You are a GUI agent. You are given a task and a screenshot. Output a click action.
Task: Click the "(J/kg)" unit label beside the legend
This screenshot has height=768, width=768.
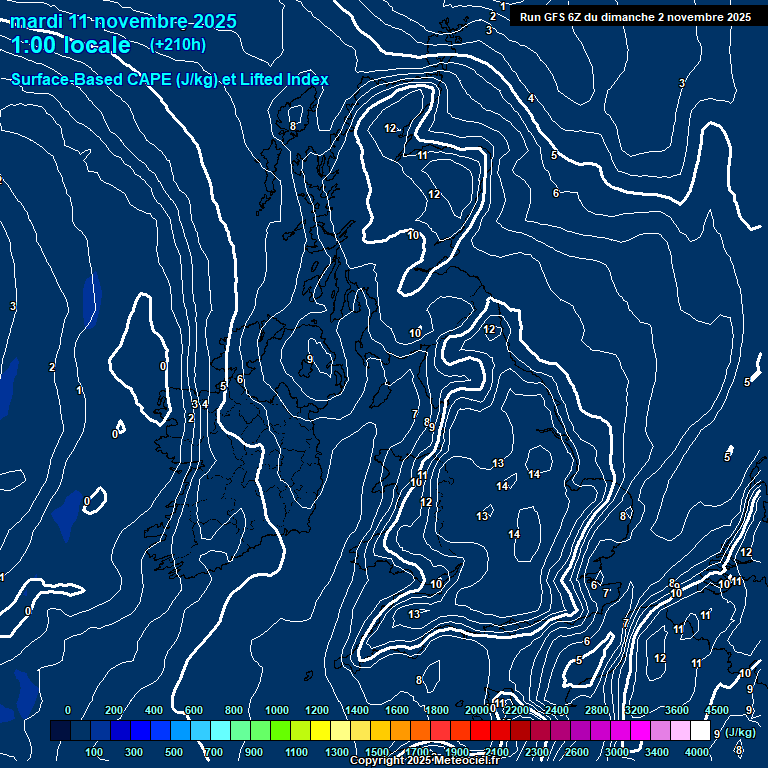click(739, 733)
